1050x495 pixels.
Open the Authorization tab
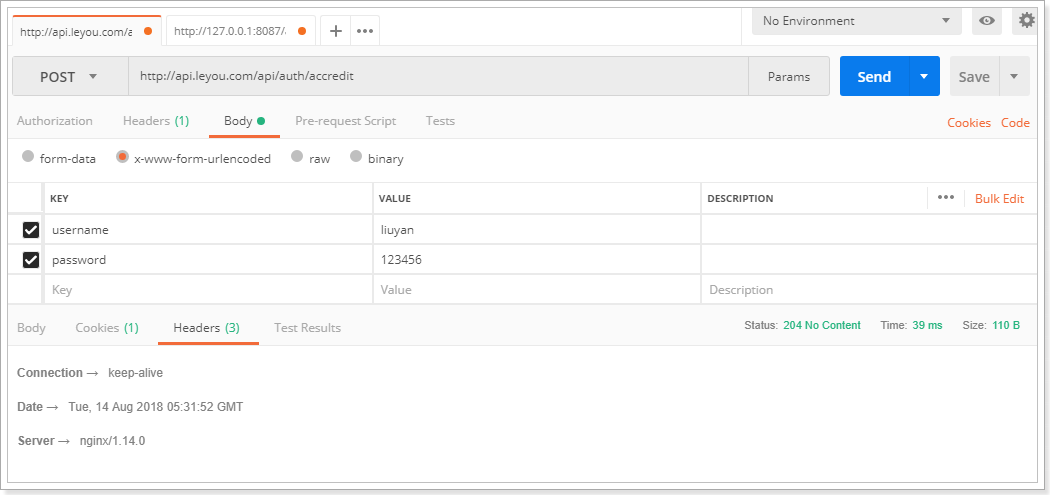coord(54,121)
